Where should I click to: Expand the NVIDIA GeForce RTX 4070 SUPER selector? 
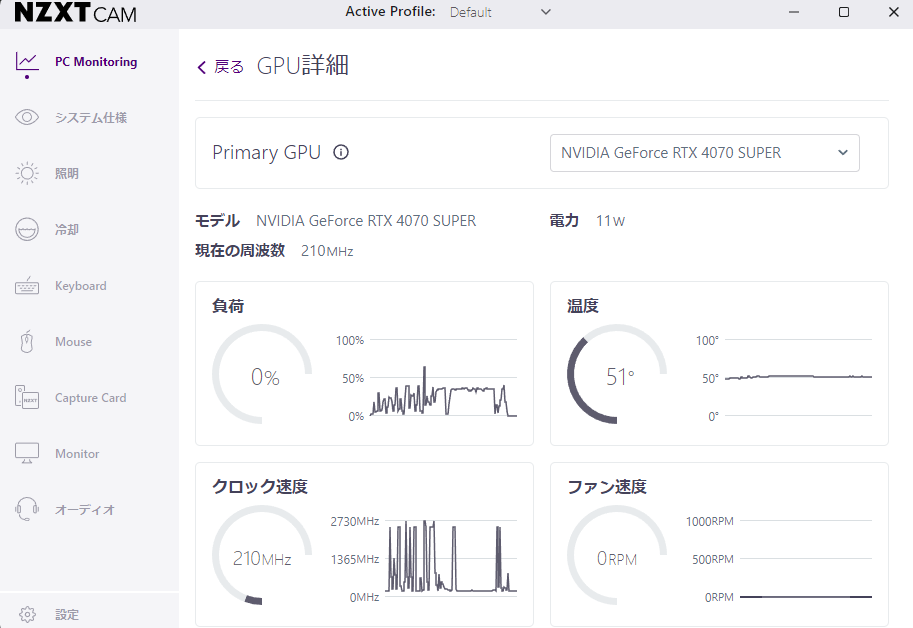click(704, 152)
